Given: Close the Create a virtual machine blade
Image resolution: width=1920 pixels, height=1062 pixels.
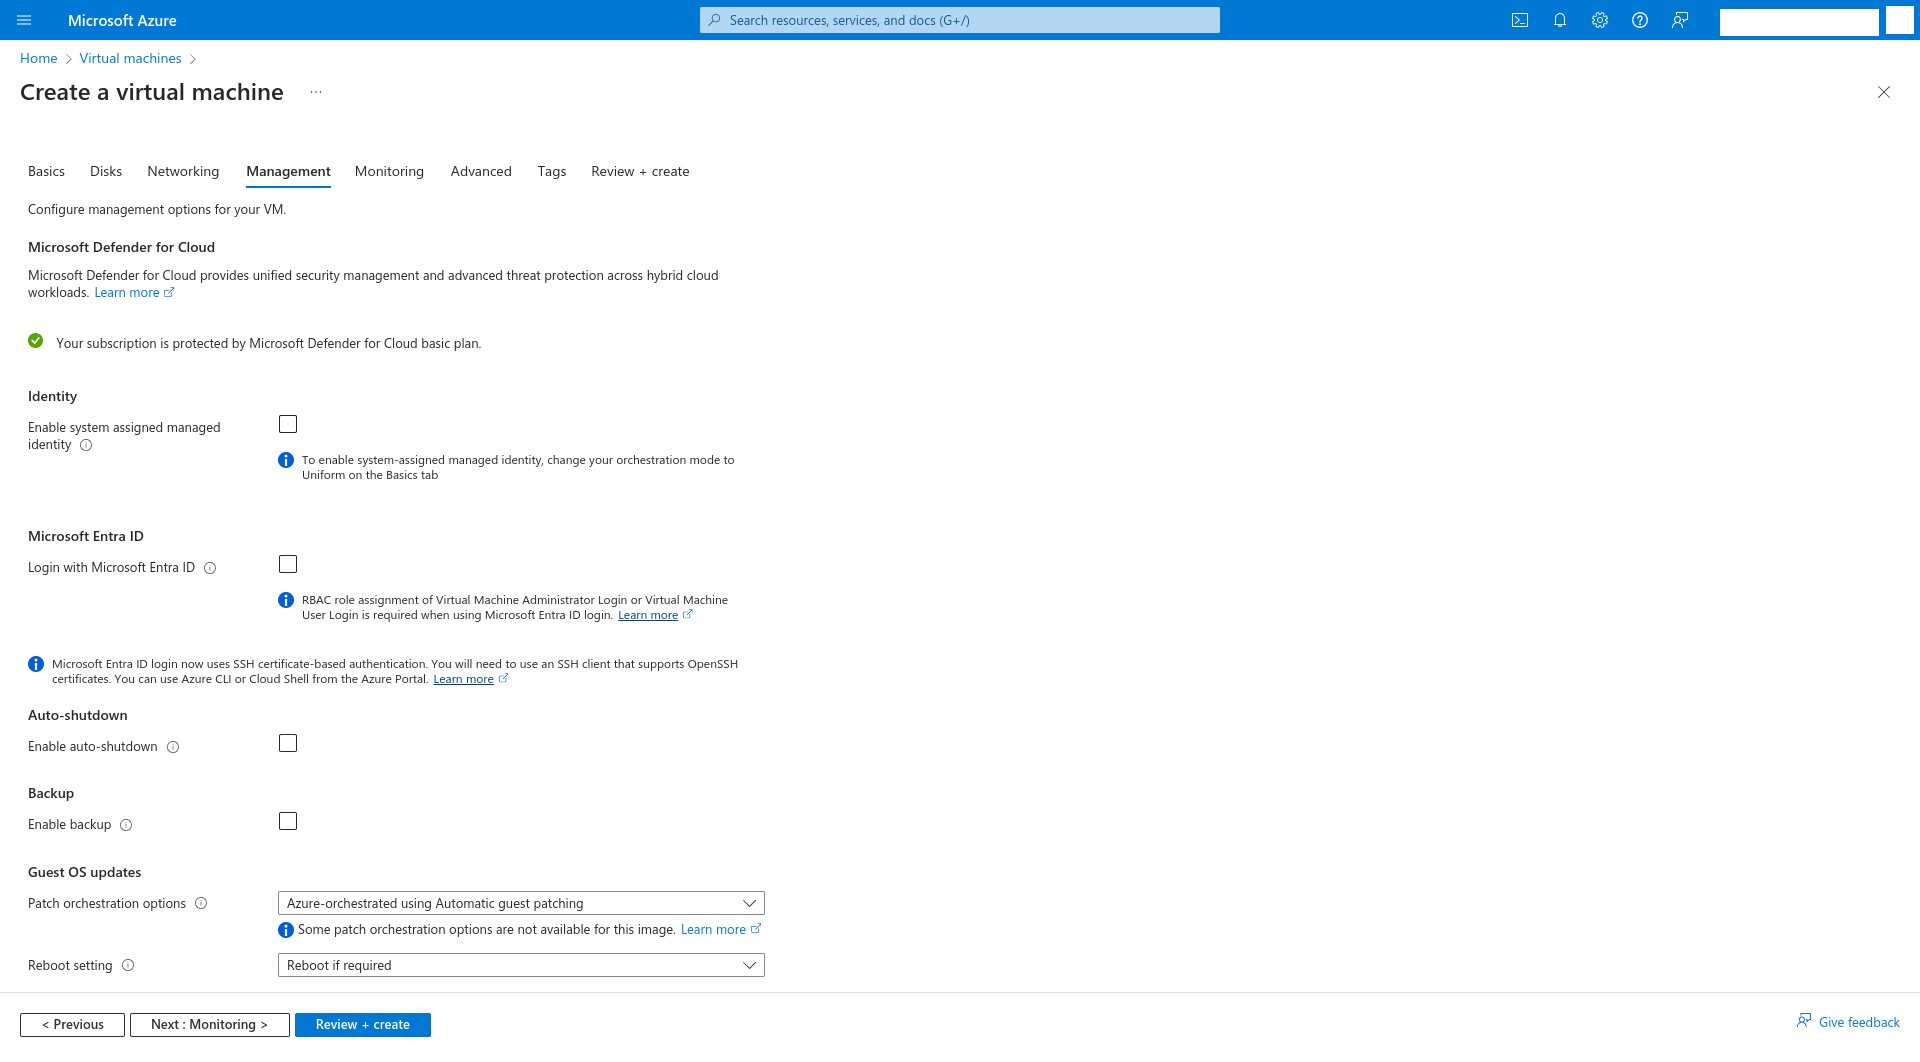Looking at the screenshot, I should pyautogui.click(x=1884, y=92).
